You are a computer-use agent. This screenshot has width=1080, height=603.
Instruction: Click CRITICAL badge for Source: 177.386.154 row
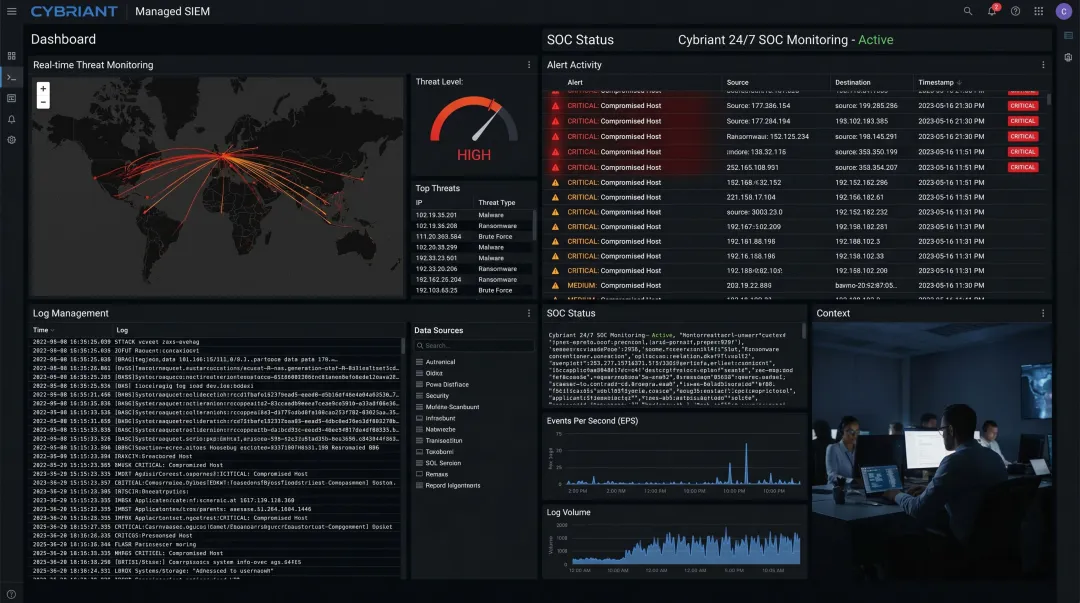point(1022,106)
